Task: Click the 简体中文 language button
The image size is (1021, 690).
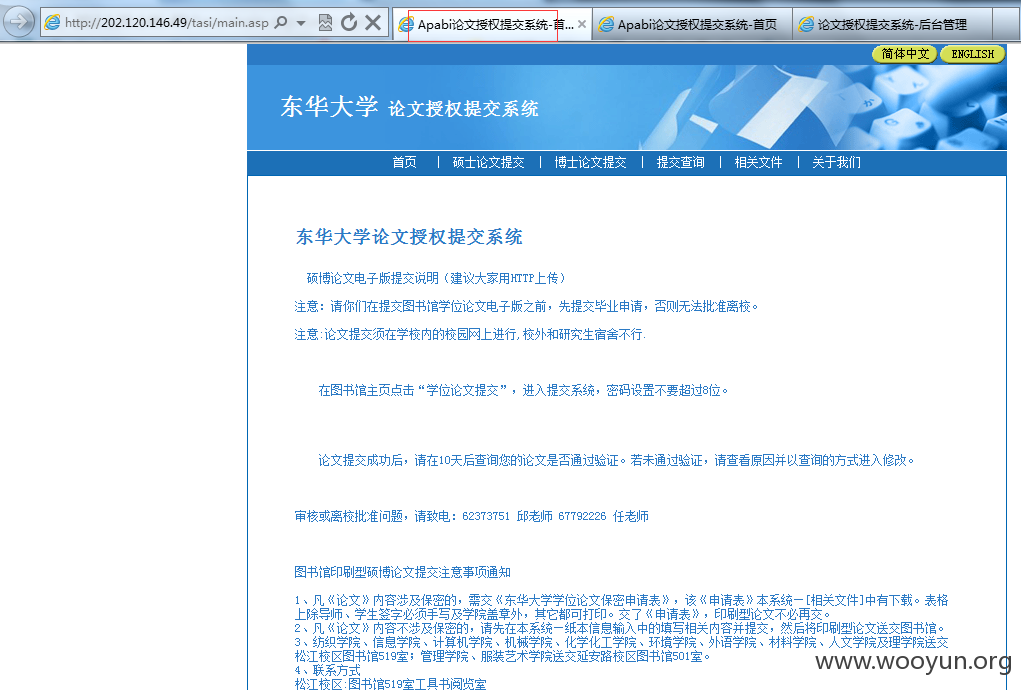Action: pos(904,54)
